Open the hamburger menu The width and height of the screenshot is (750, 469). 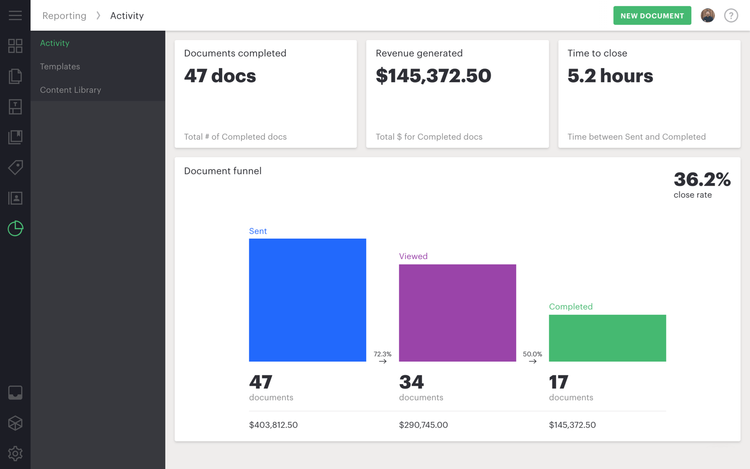click(x=15, y=16)
